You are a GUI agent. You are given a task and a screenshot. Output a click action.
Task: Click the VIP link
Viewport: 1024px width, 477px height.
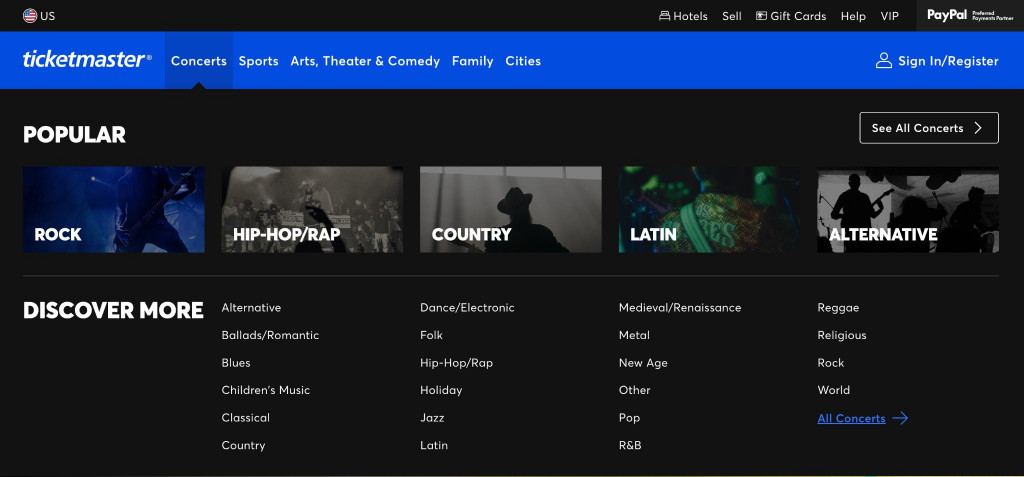point(889,16)
